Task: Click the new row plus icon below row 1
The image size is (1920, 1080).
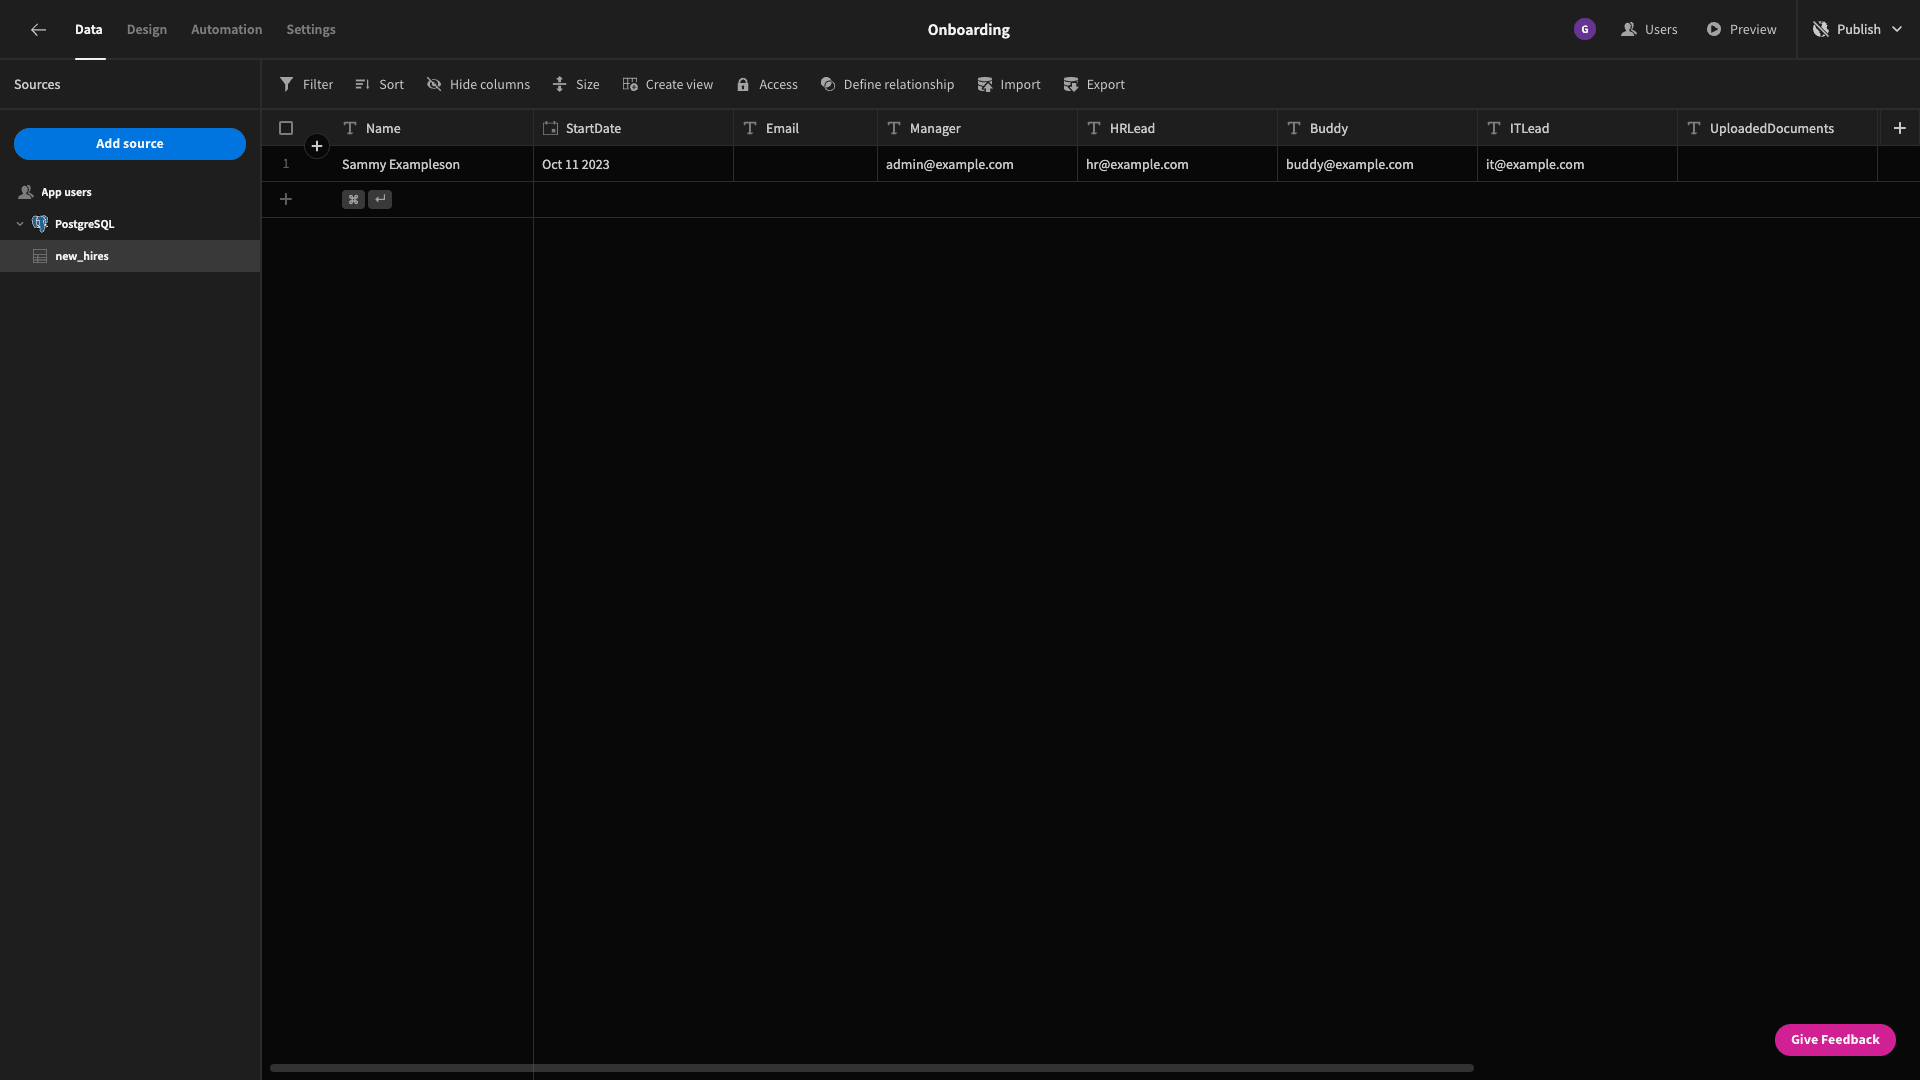Action: (x=286, y=199)
